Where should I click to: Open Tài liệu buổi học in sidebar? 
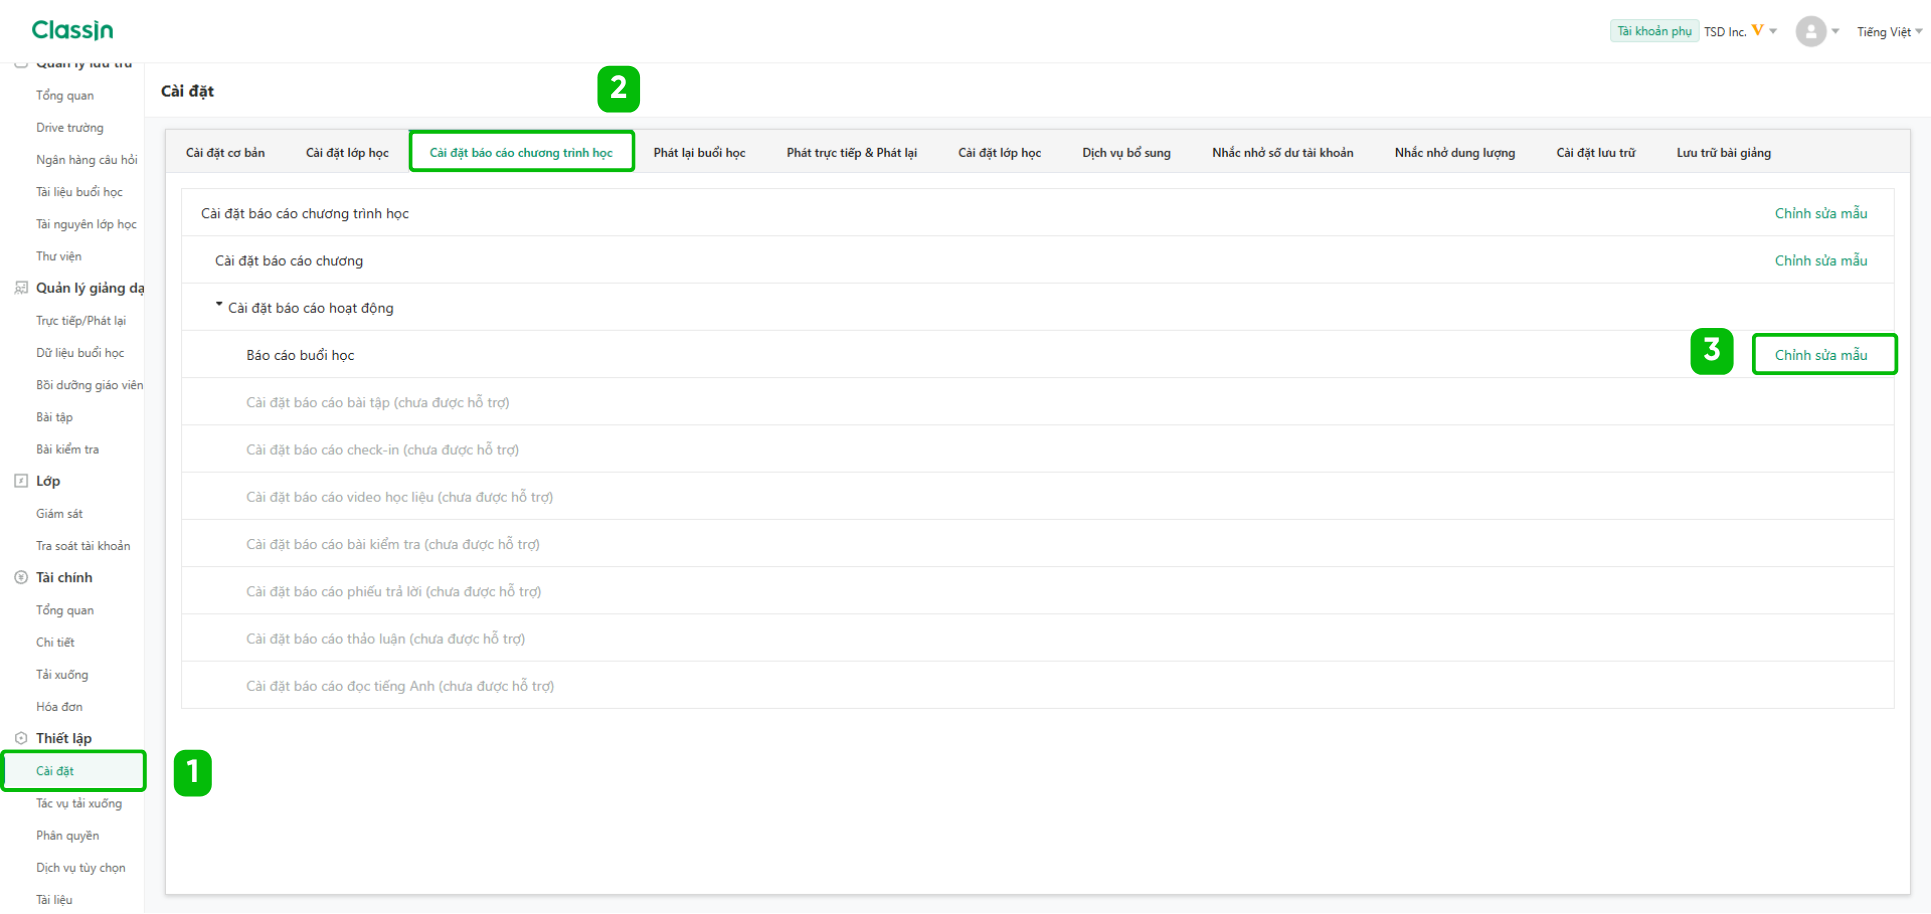79,192
